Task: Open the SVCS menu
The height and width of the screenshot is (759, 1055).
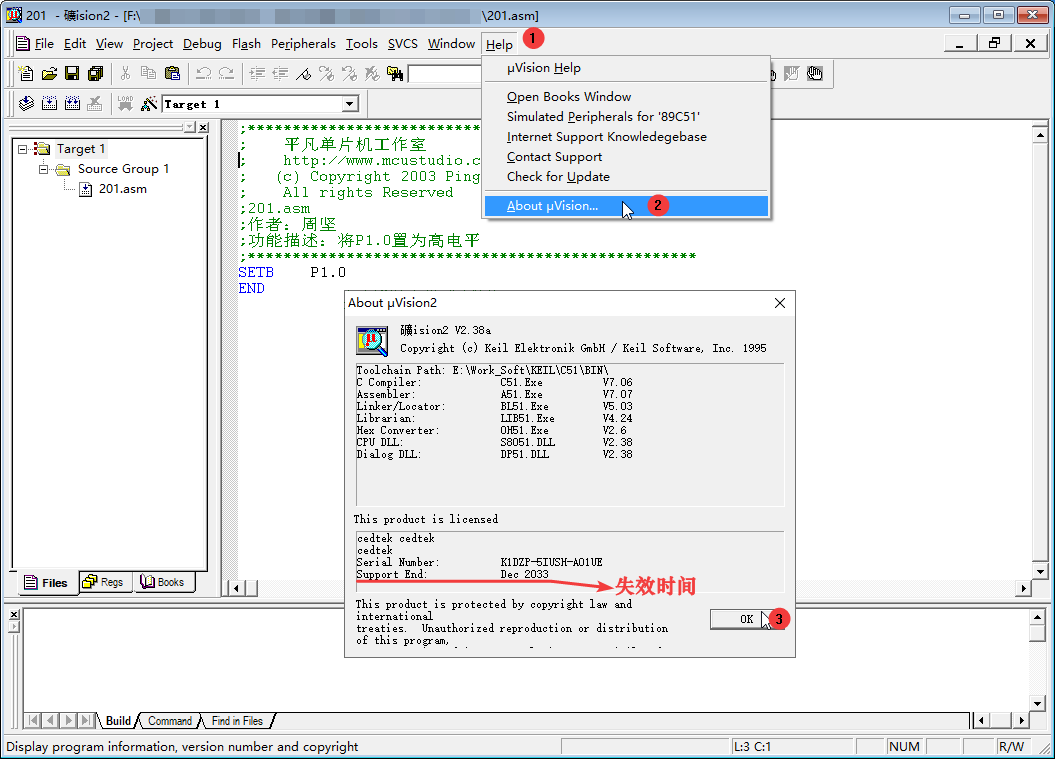Action: (x=402, y=44)
